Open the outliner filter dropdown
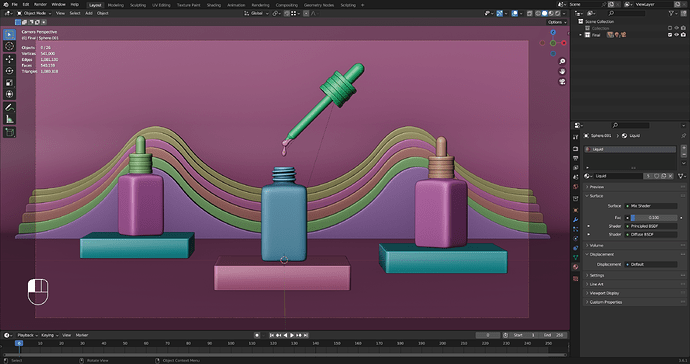The image size is (690, 364). point(673,14)
